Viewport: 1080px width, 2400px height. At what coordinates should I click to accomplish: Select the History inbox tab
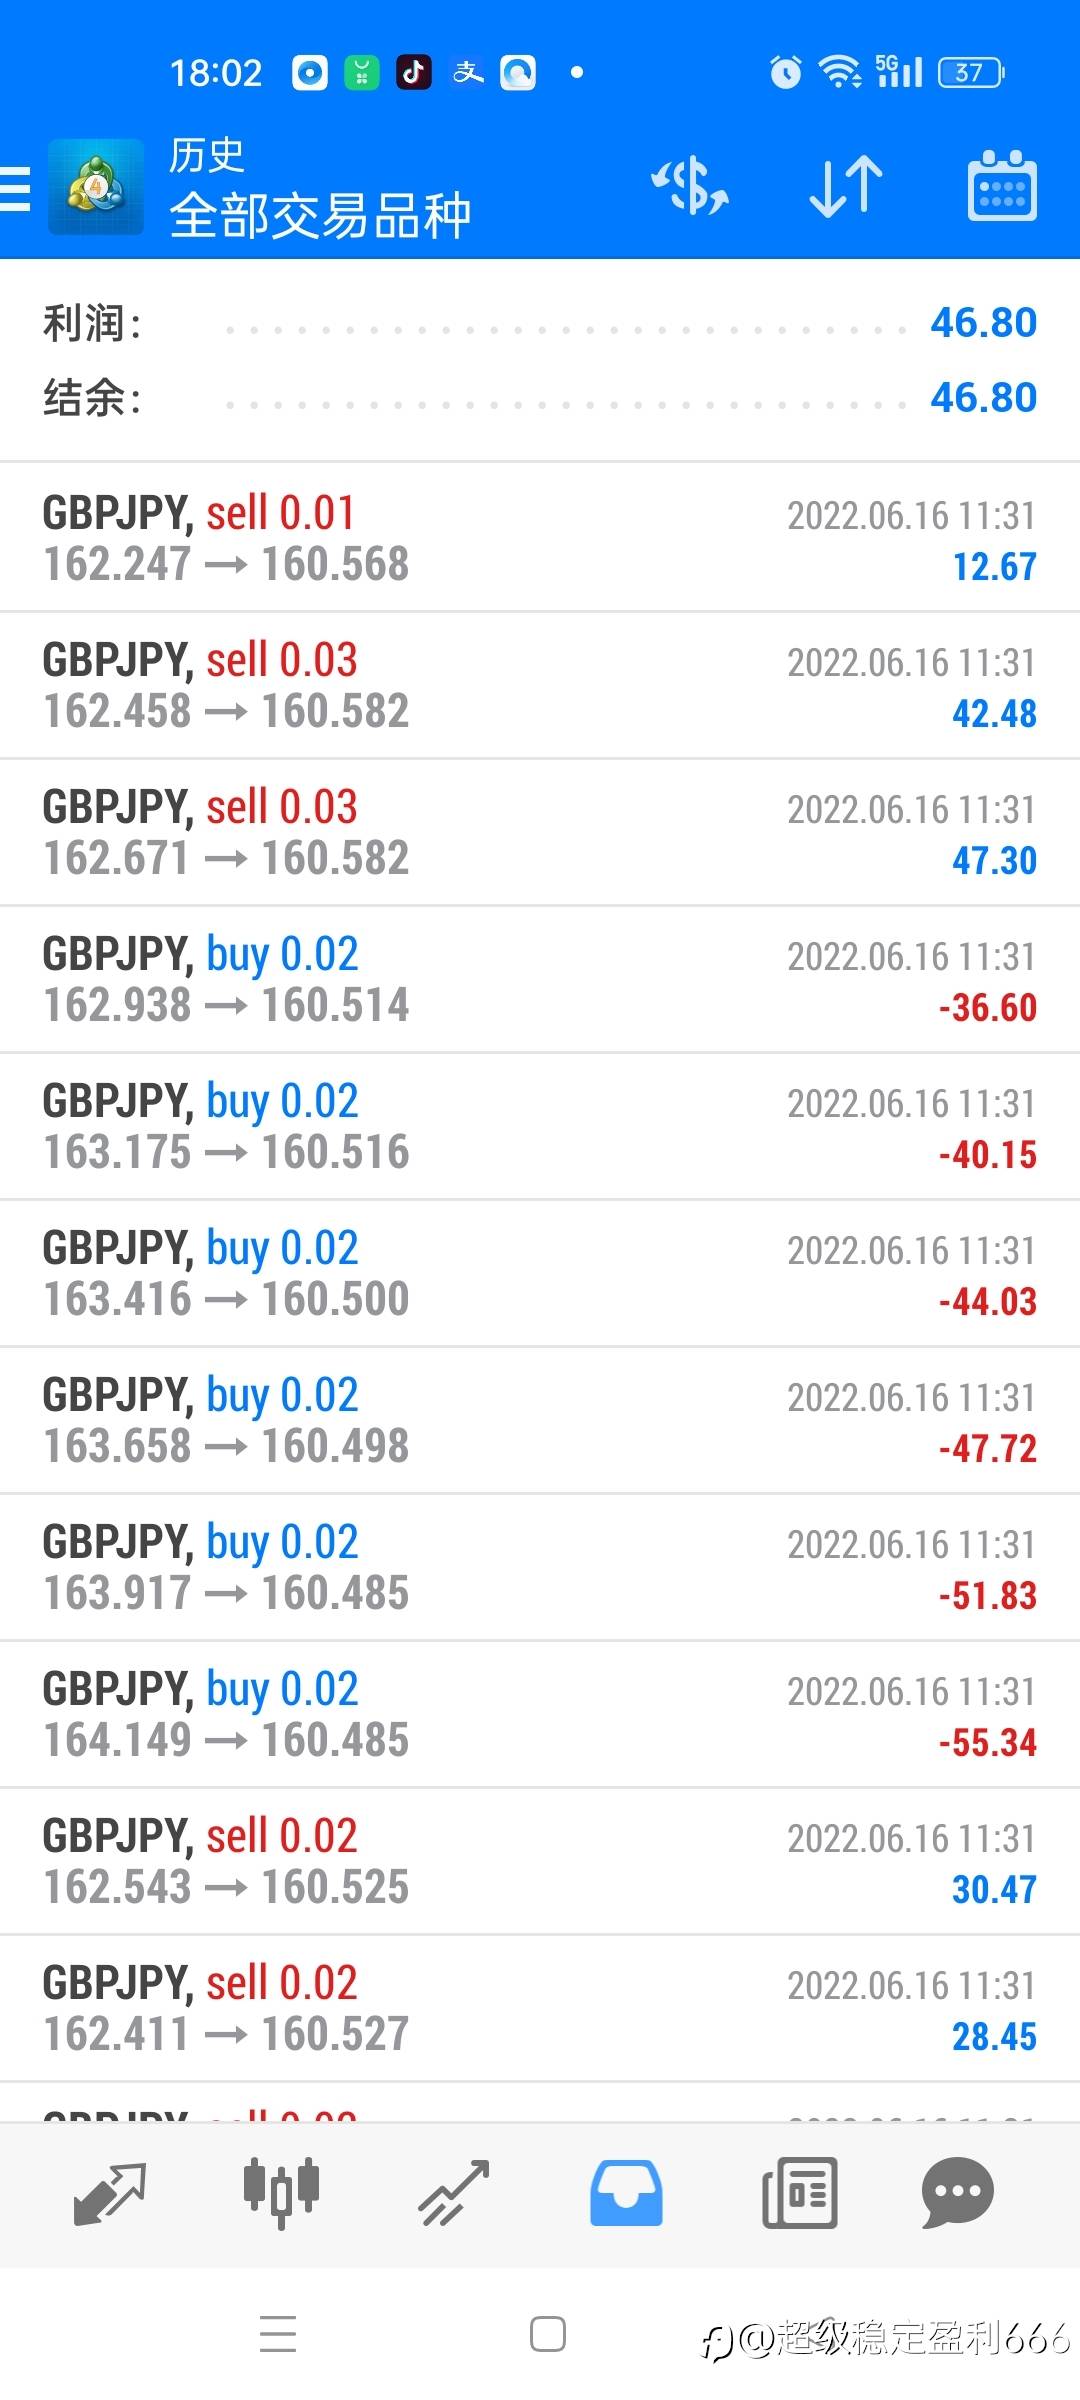coord(626,2193)
